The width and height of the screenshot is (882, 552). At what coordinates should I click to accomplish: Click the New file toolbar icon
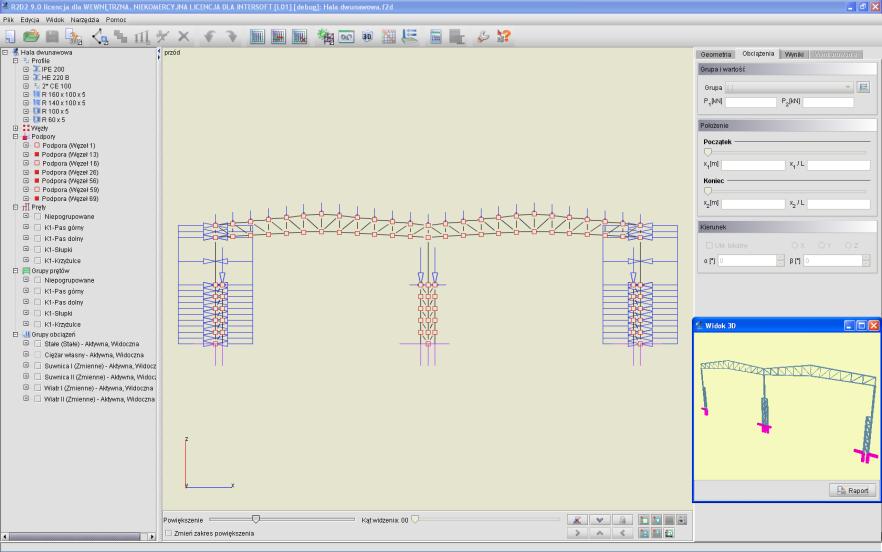coord(10,37)
